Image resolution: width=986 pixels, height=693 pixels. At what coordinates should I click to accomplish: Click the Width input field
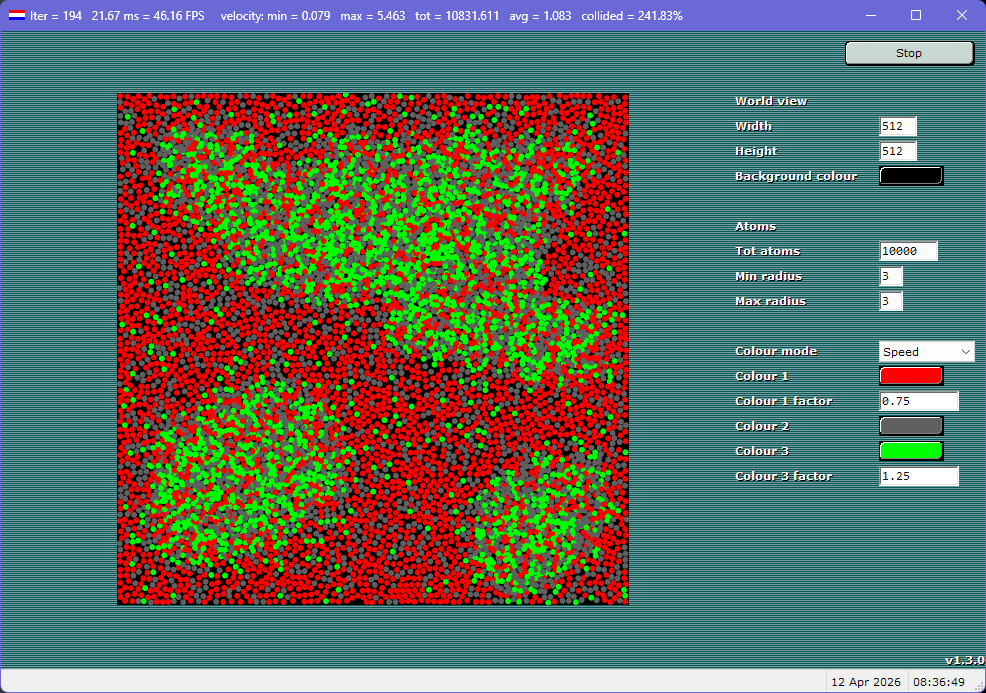897,126
